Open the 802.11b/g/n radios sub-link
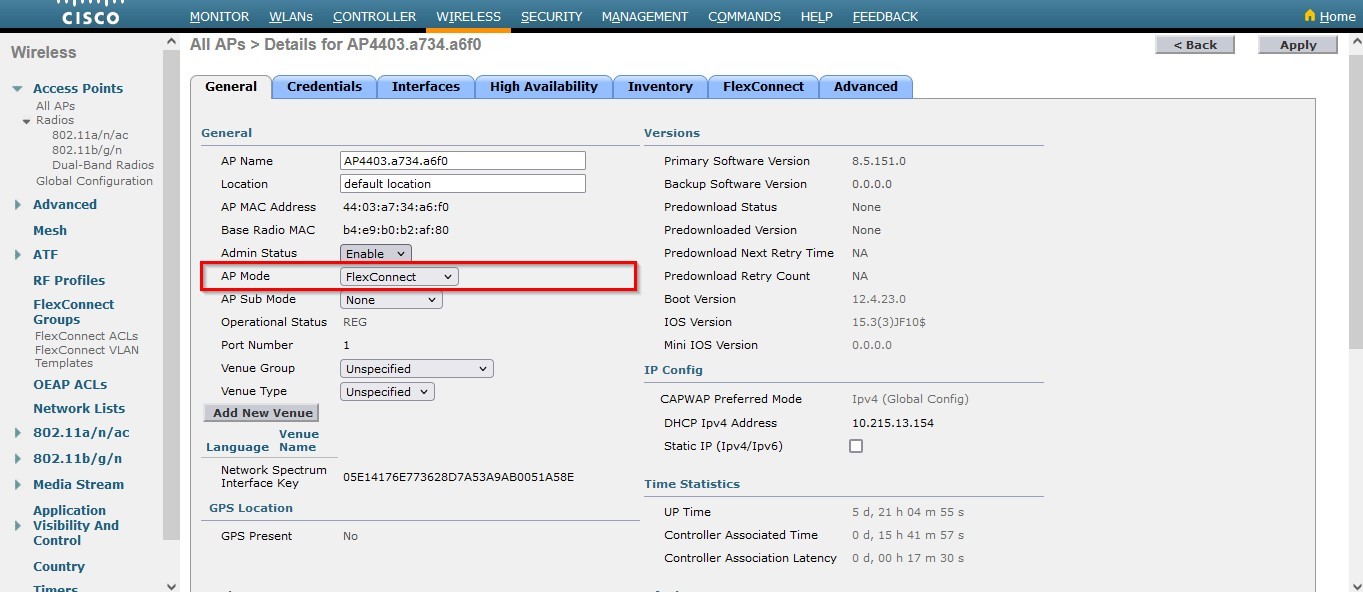 [87, 150]
